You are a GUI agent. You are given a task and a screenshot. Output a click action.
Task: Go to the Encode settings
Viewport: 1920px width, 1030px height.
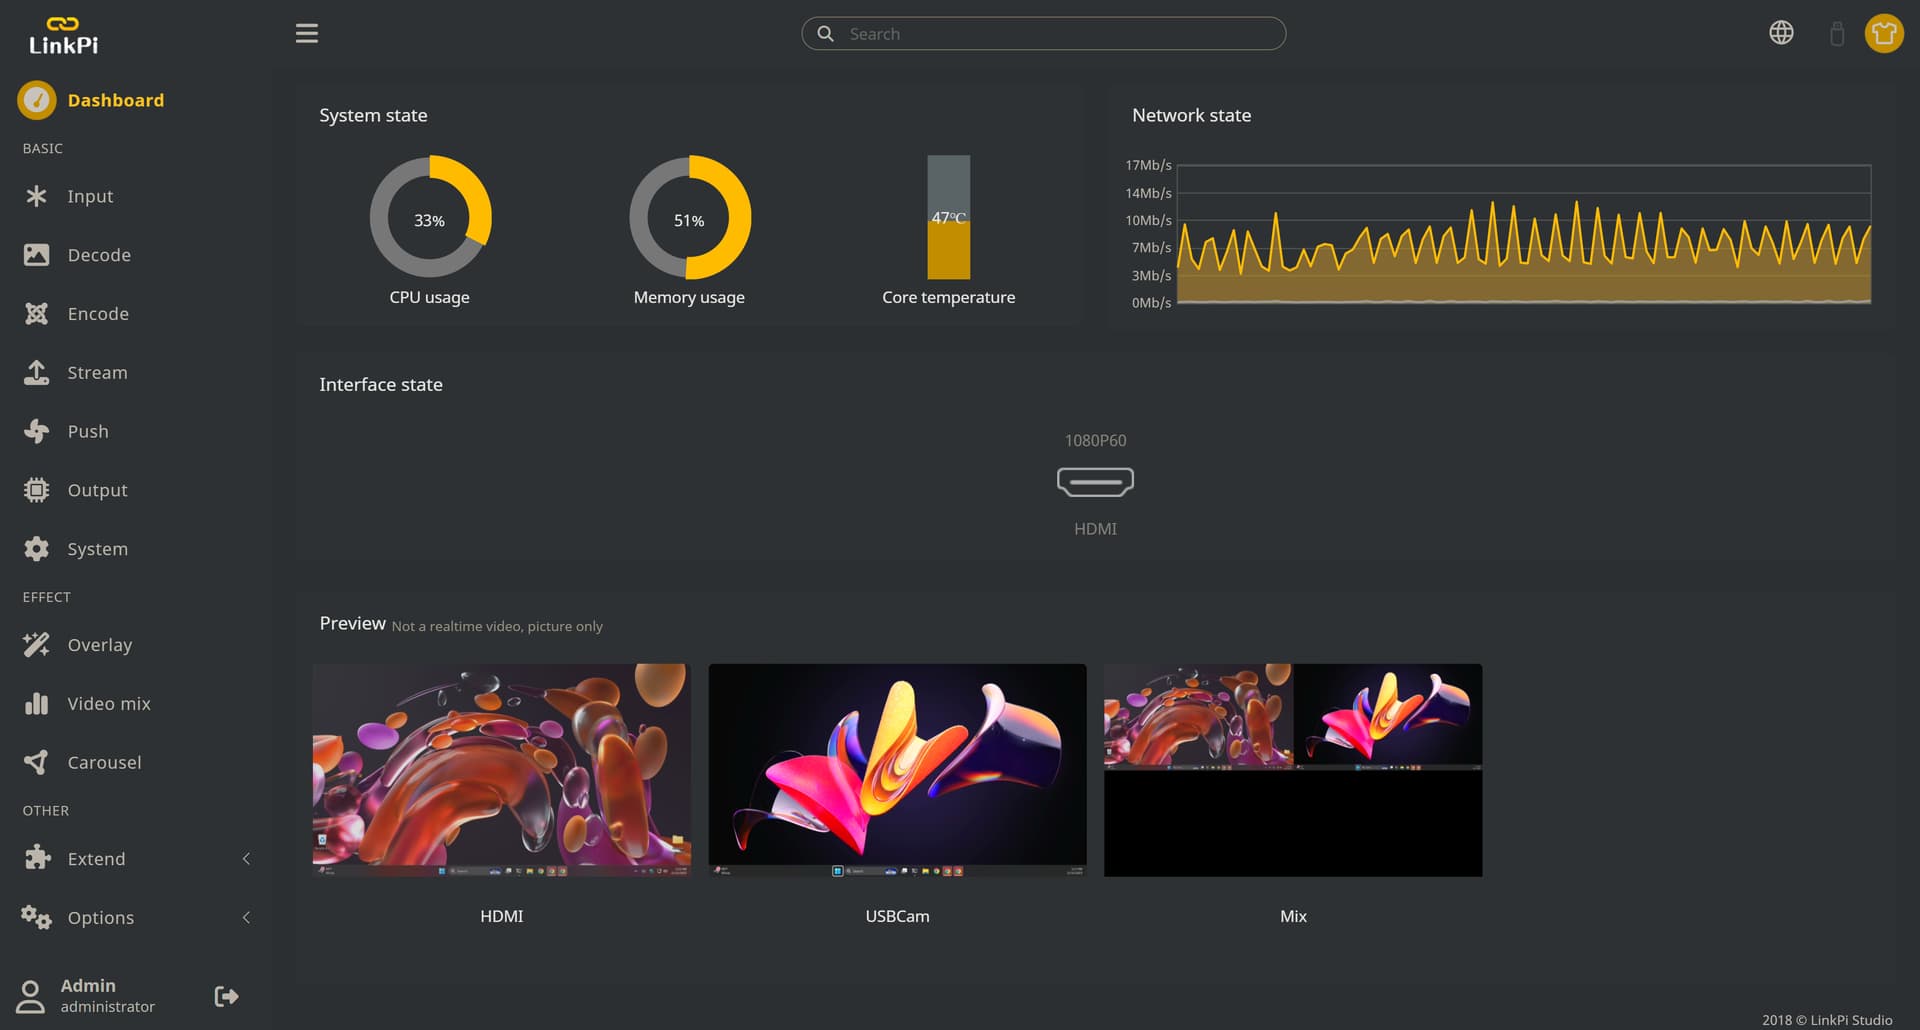98,314
